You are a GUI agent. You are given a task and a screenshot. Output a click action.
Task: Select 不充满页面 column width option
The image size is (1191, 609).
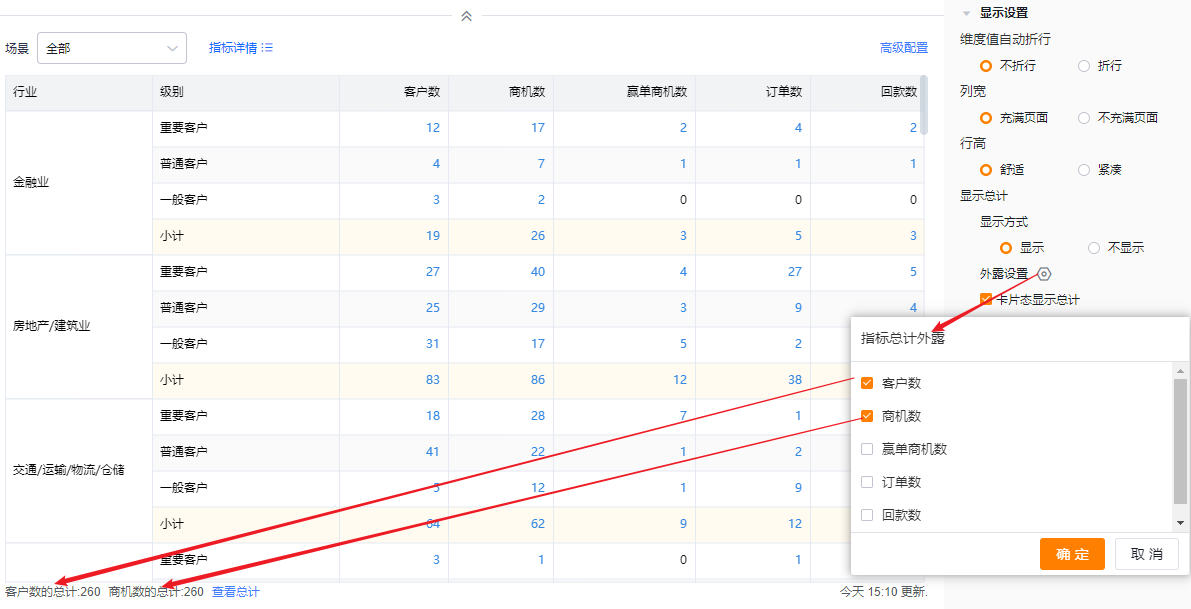1084,118
